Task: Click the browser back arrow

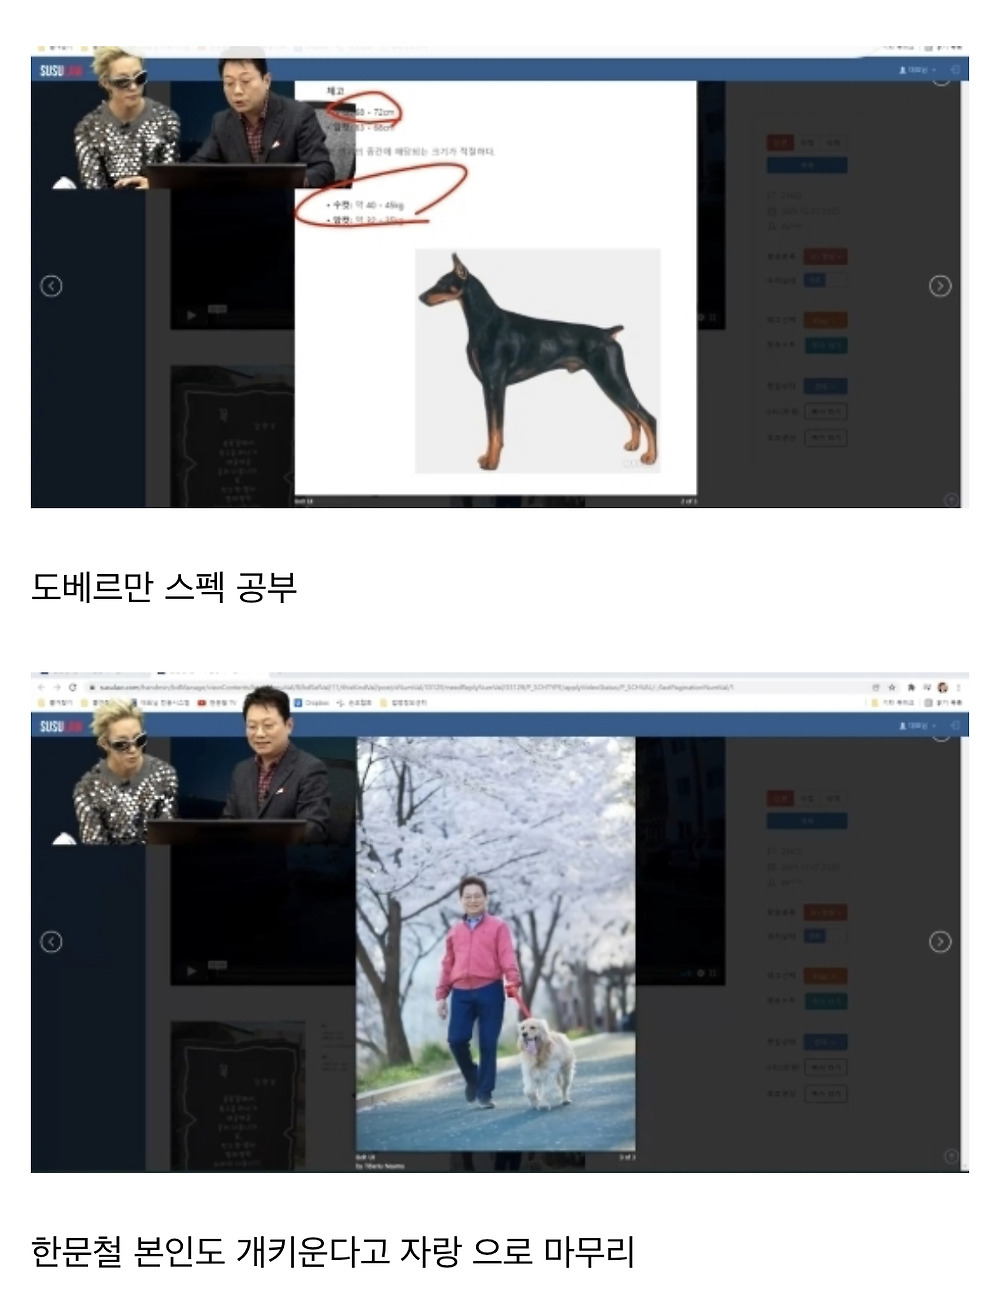Action: (41, 688)
